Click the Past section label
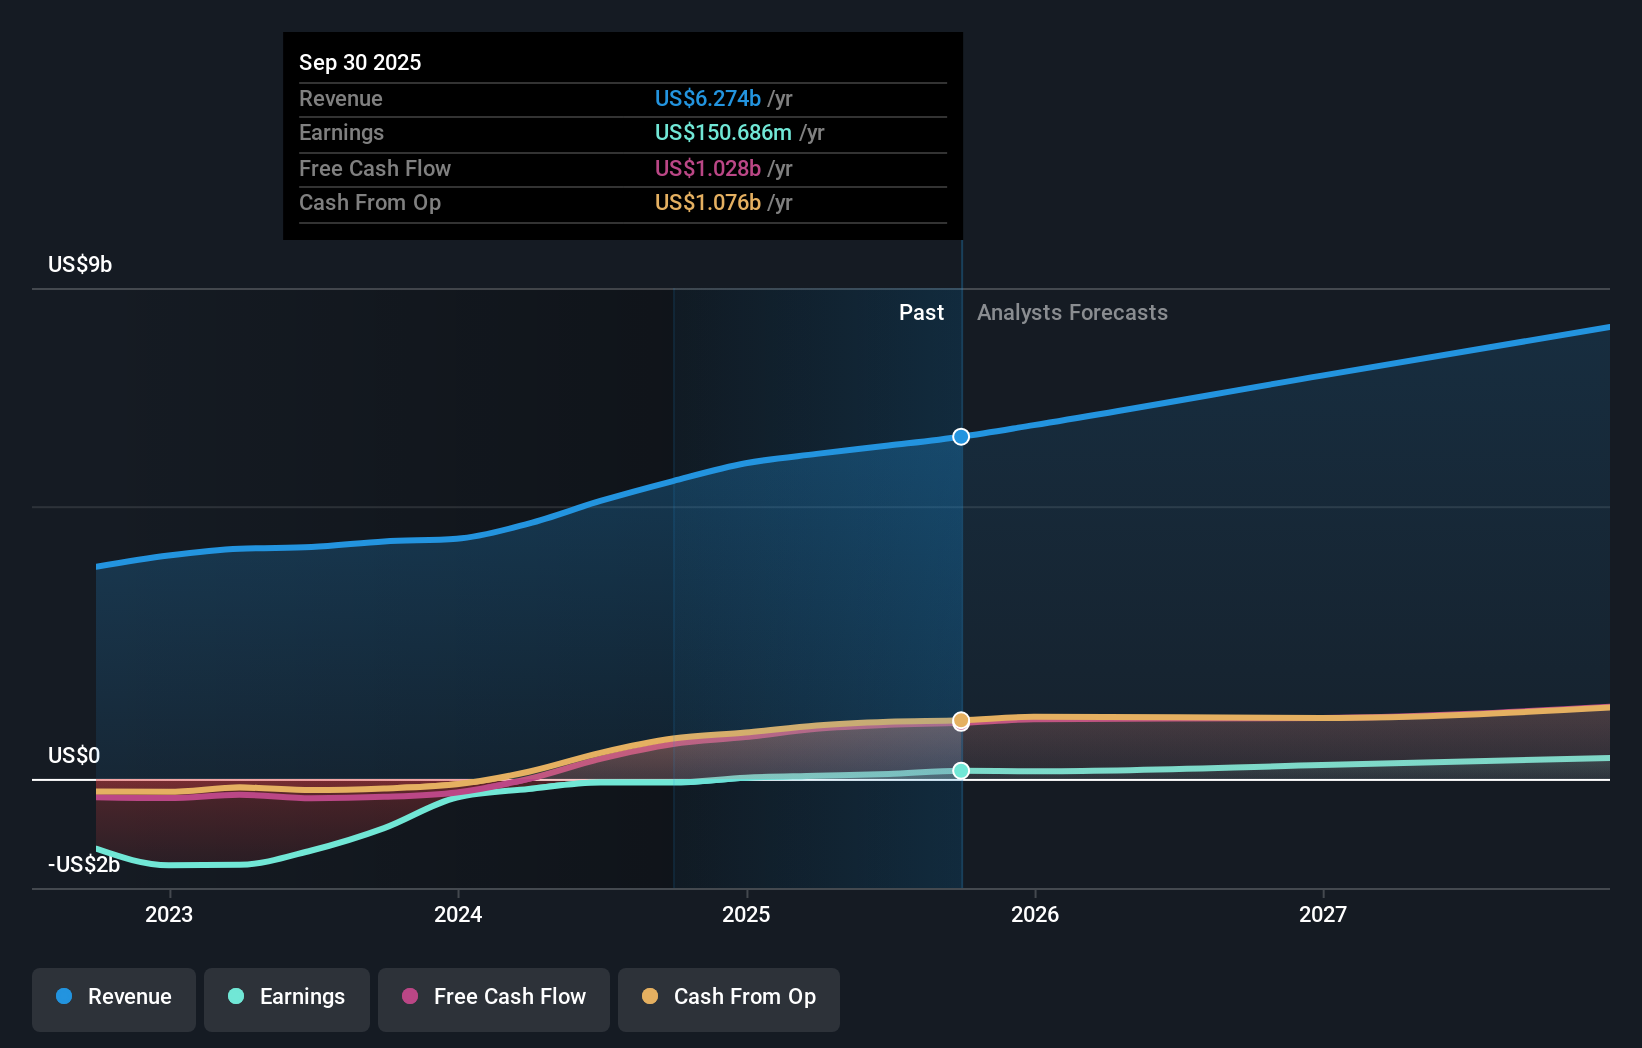The height and width of the screenshot is (1048, 1642). (x=921, y=312)
